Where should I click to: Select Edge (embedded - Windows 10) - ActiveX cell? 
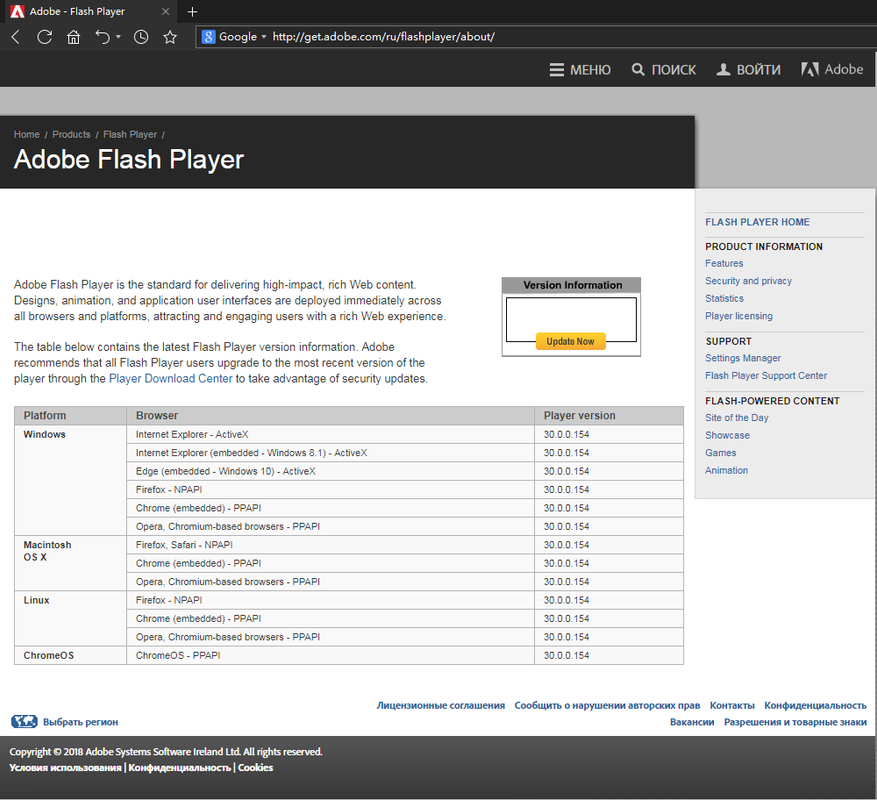(331, 472)
